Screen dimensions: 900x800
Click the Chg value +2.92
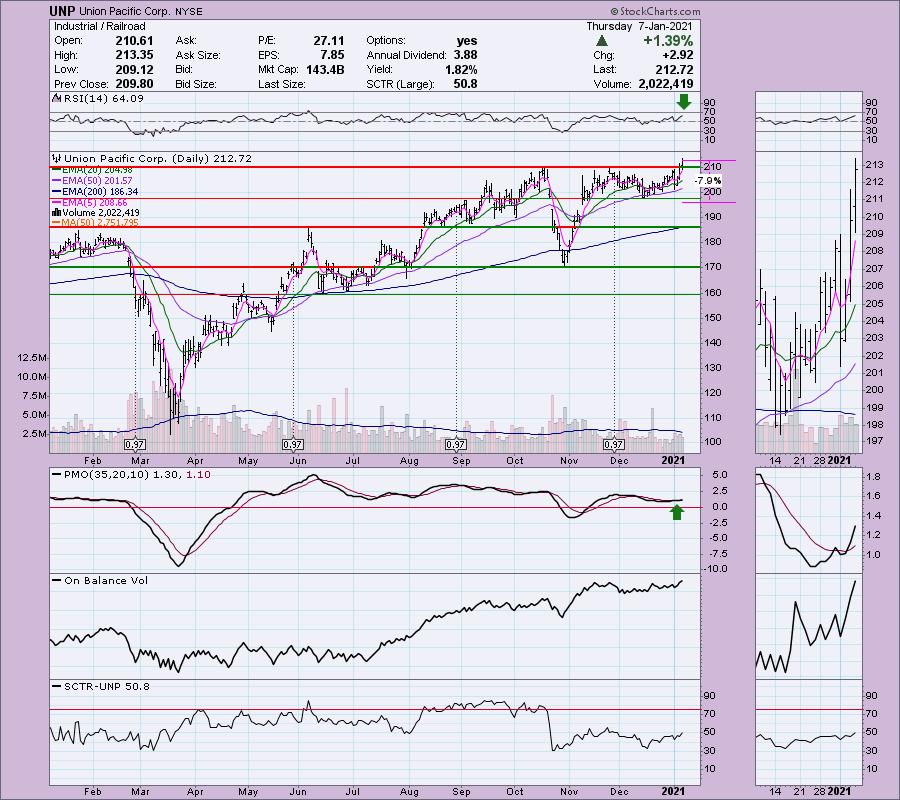tap(677, 55)
